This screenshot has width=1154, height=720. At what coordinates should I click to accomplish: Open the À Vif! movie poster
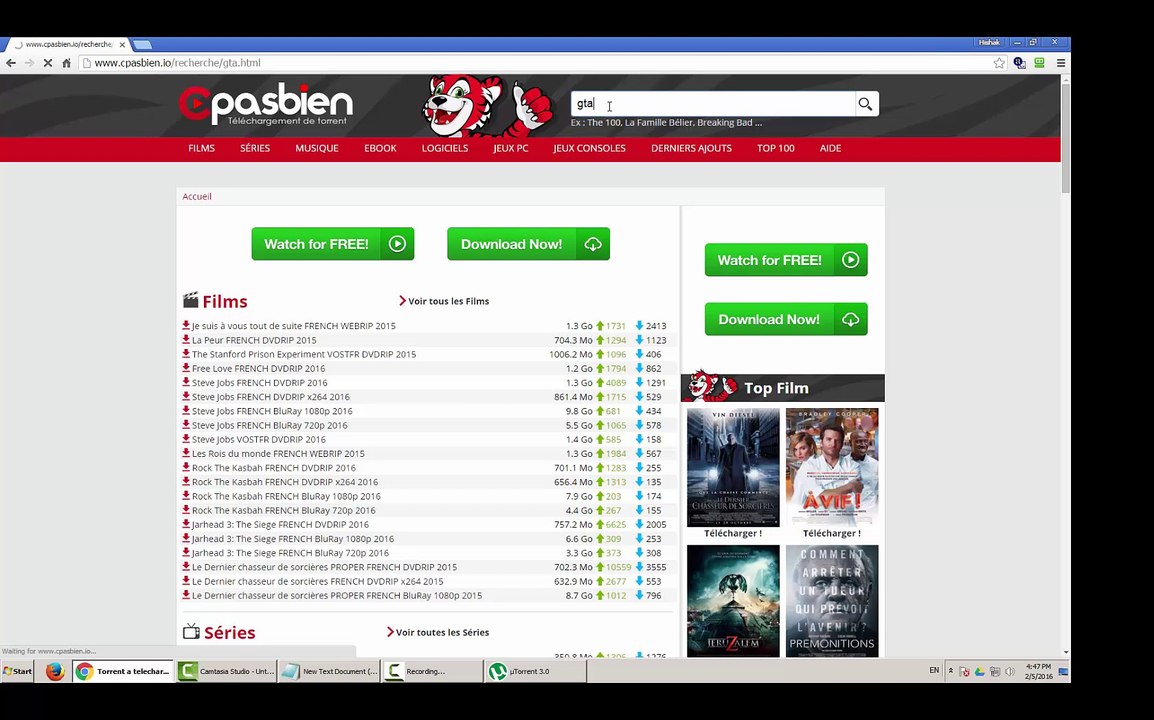click(x=832, y=467)
